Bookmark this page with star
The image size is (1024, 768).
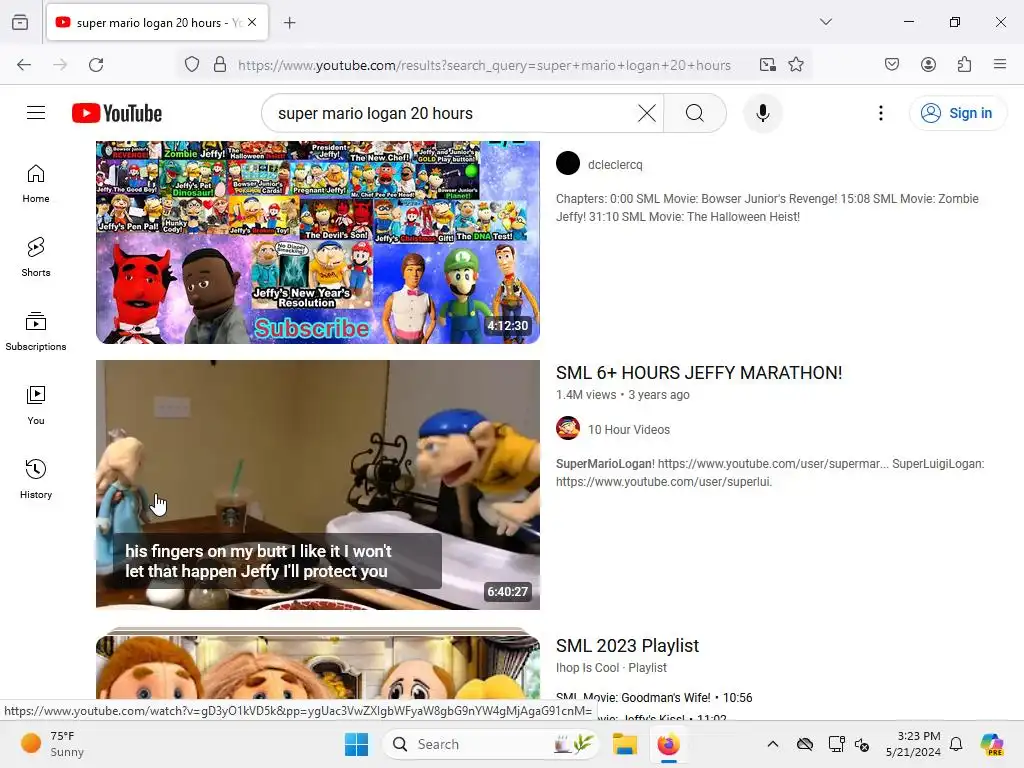click(795, 65)
